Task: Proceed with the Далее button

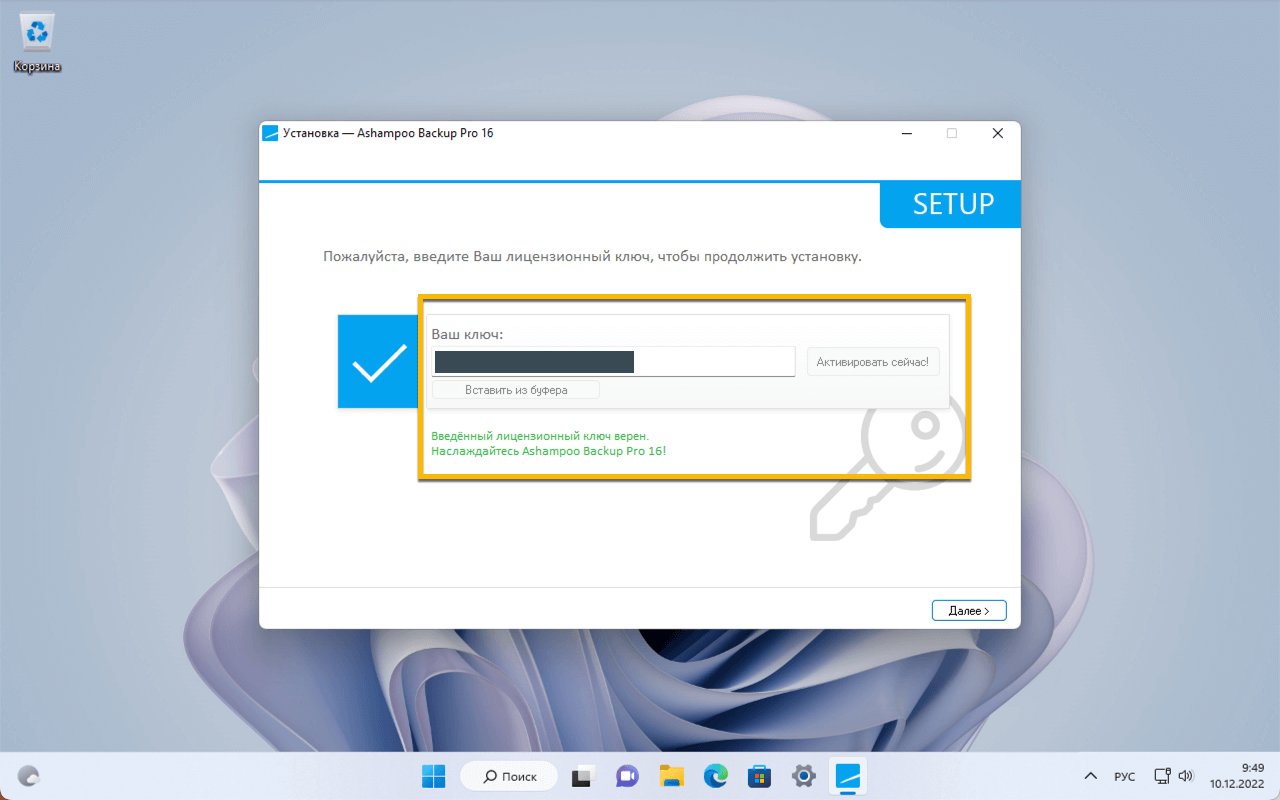Action: tap(968, 610)
